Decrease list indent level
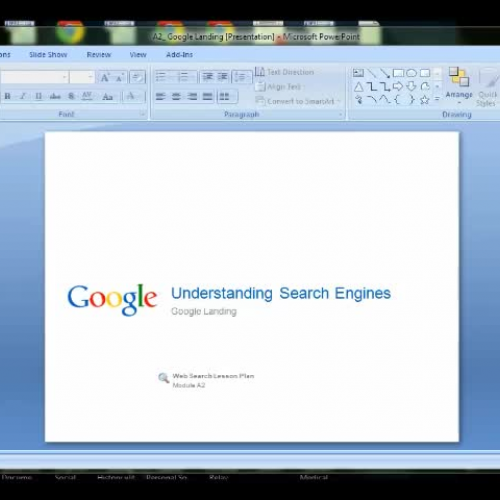 (207, 77)
